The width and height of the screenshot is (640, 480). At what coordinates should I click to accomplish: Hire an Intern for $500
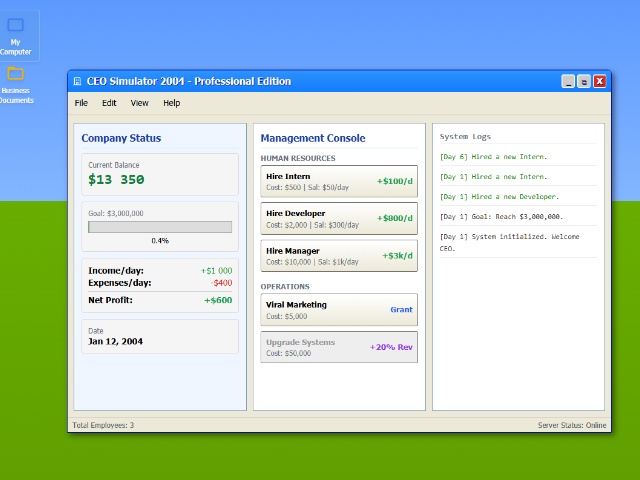[x=339, y=181]
